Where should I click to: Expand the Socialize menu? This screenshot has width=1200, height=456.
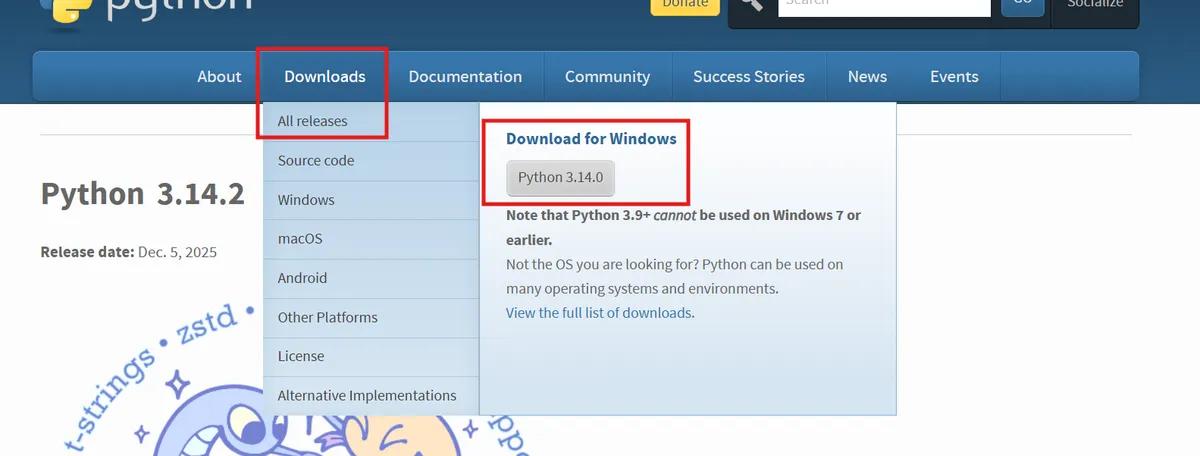click(x=1094, y=5)
